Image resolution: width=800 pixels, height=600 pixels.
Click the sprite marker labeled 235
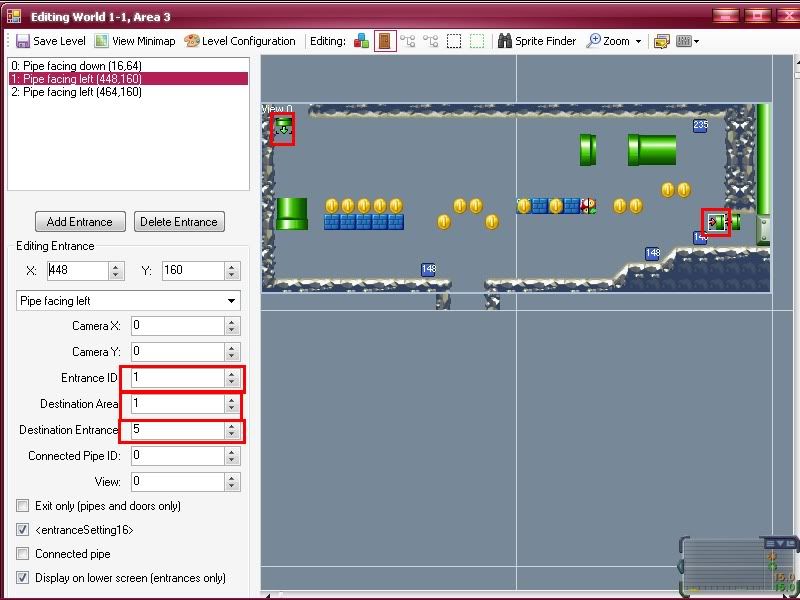[701, 125]
